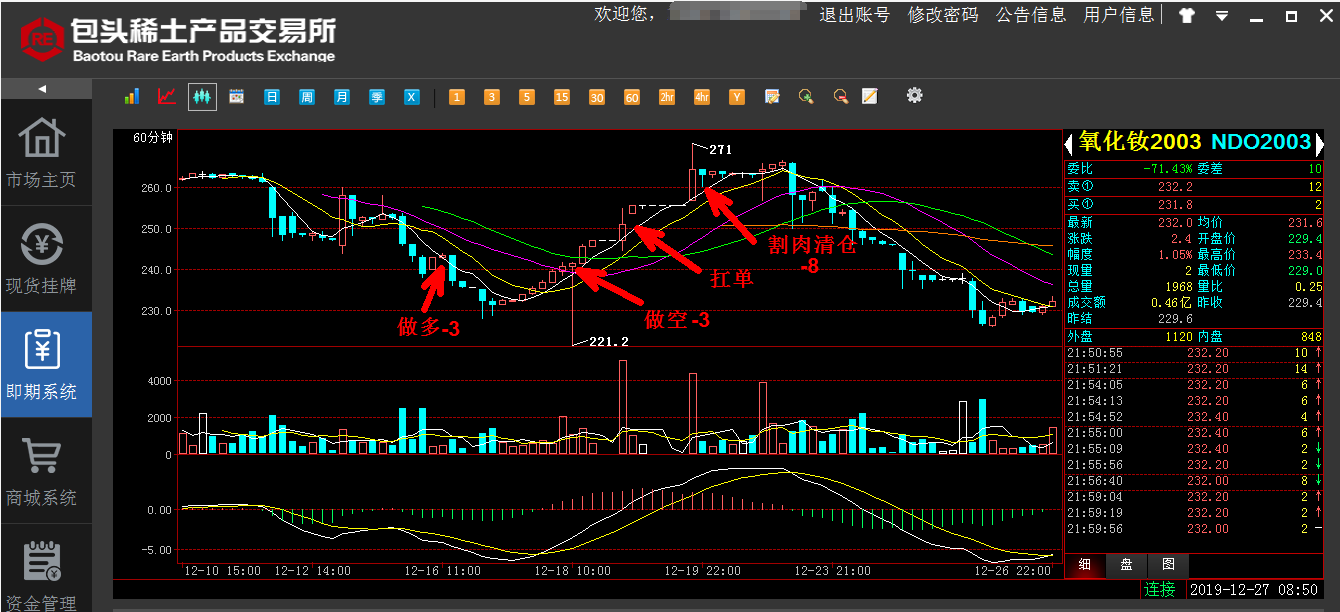The image size is (1340, 612).
Task: Open the title bar dropdown triangle menu
Action: (1222, 15)
